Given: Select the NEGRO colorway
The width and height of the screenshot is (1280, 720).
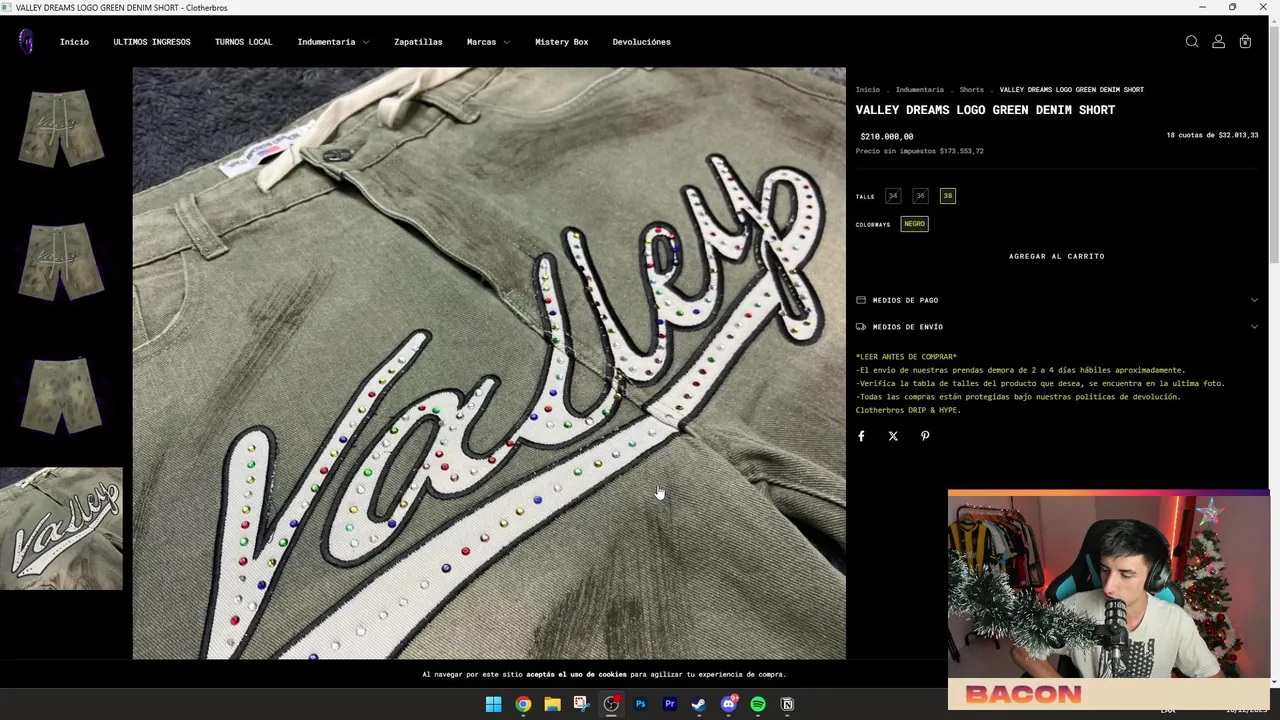Looking at the screenshot, I should point(914,224).
